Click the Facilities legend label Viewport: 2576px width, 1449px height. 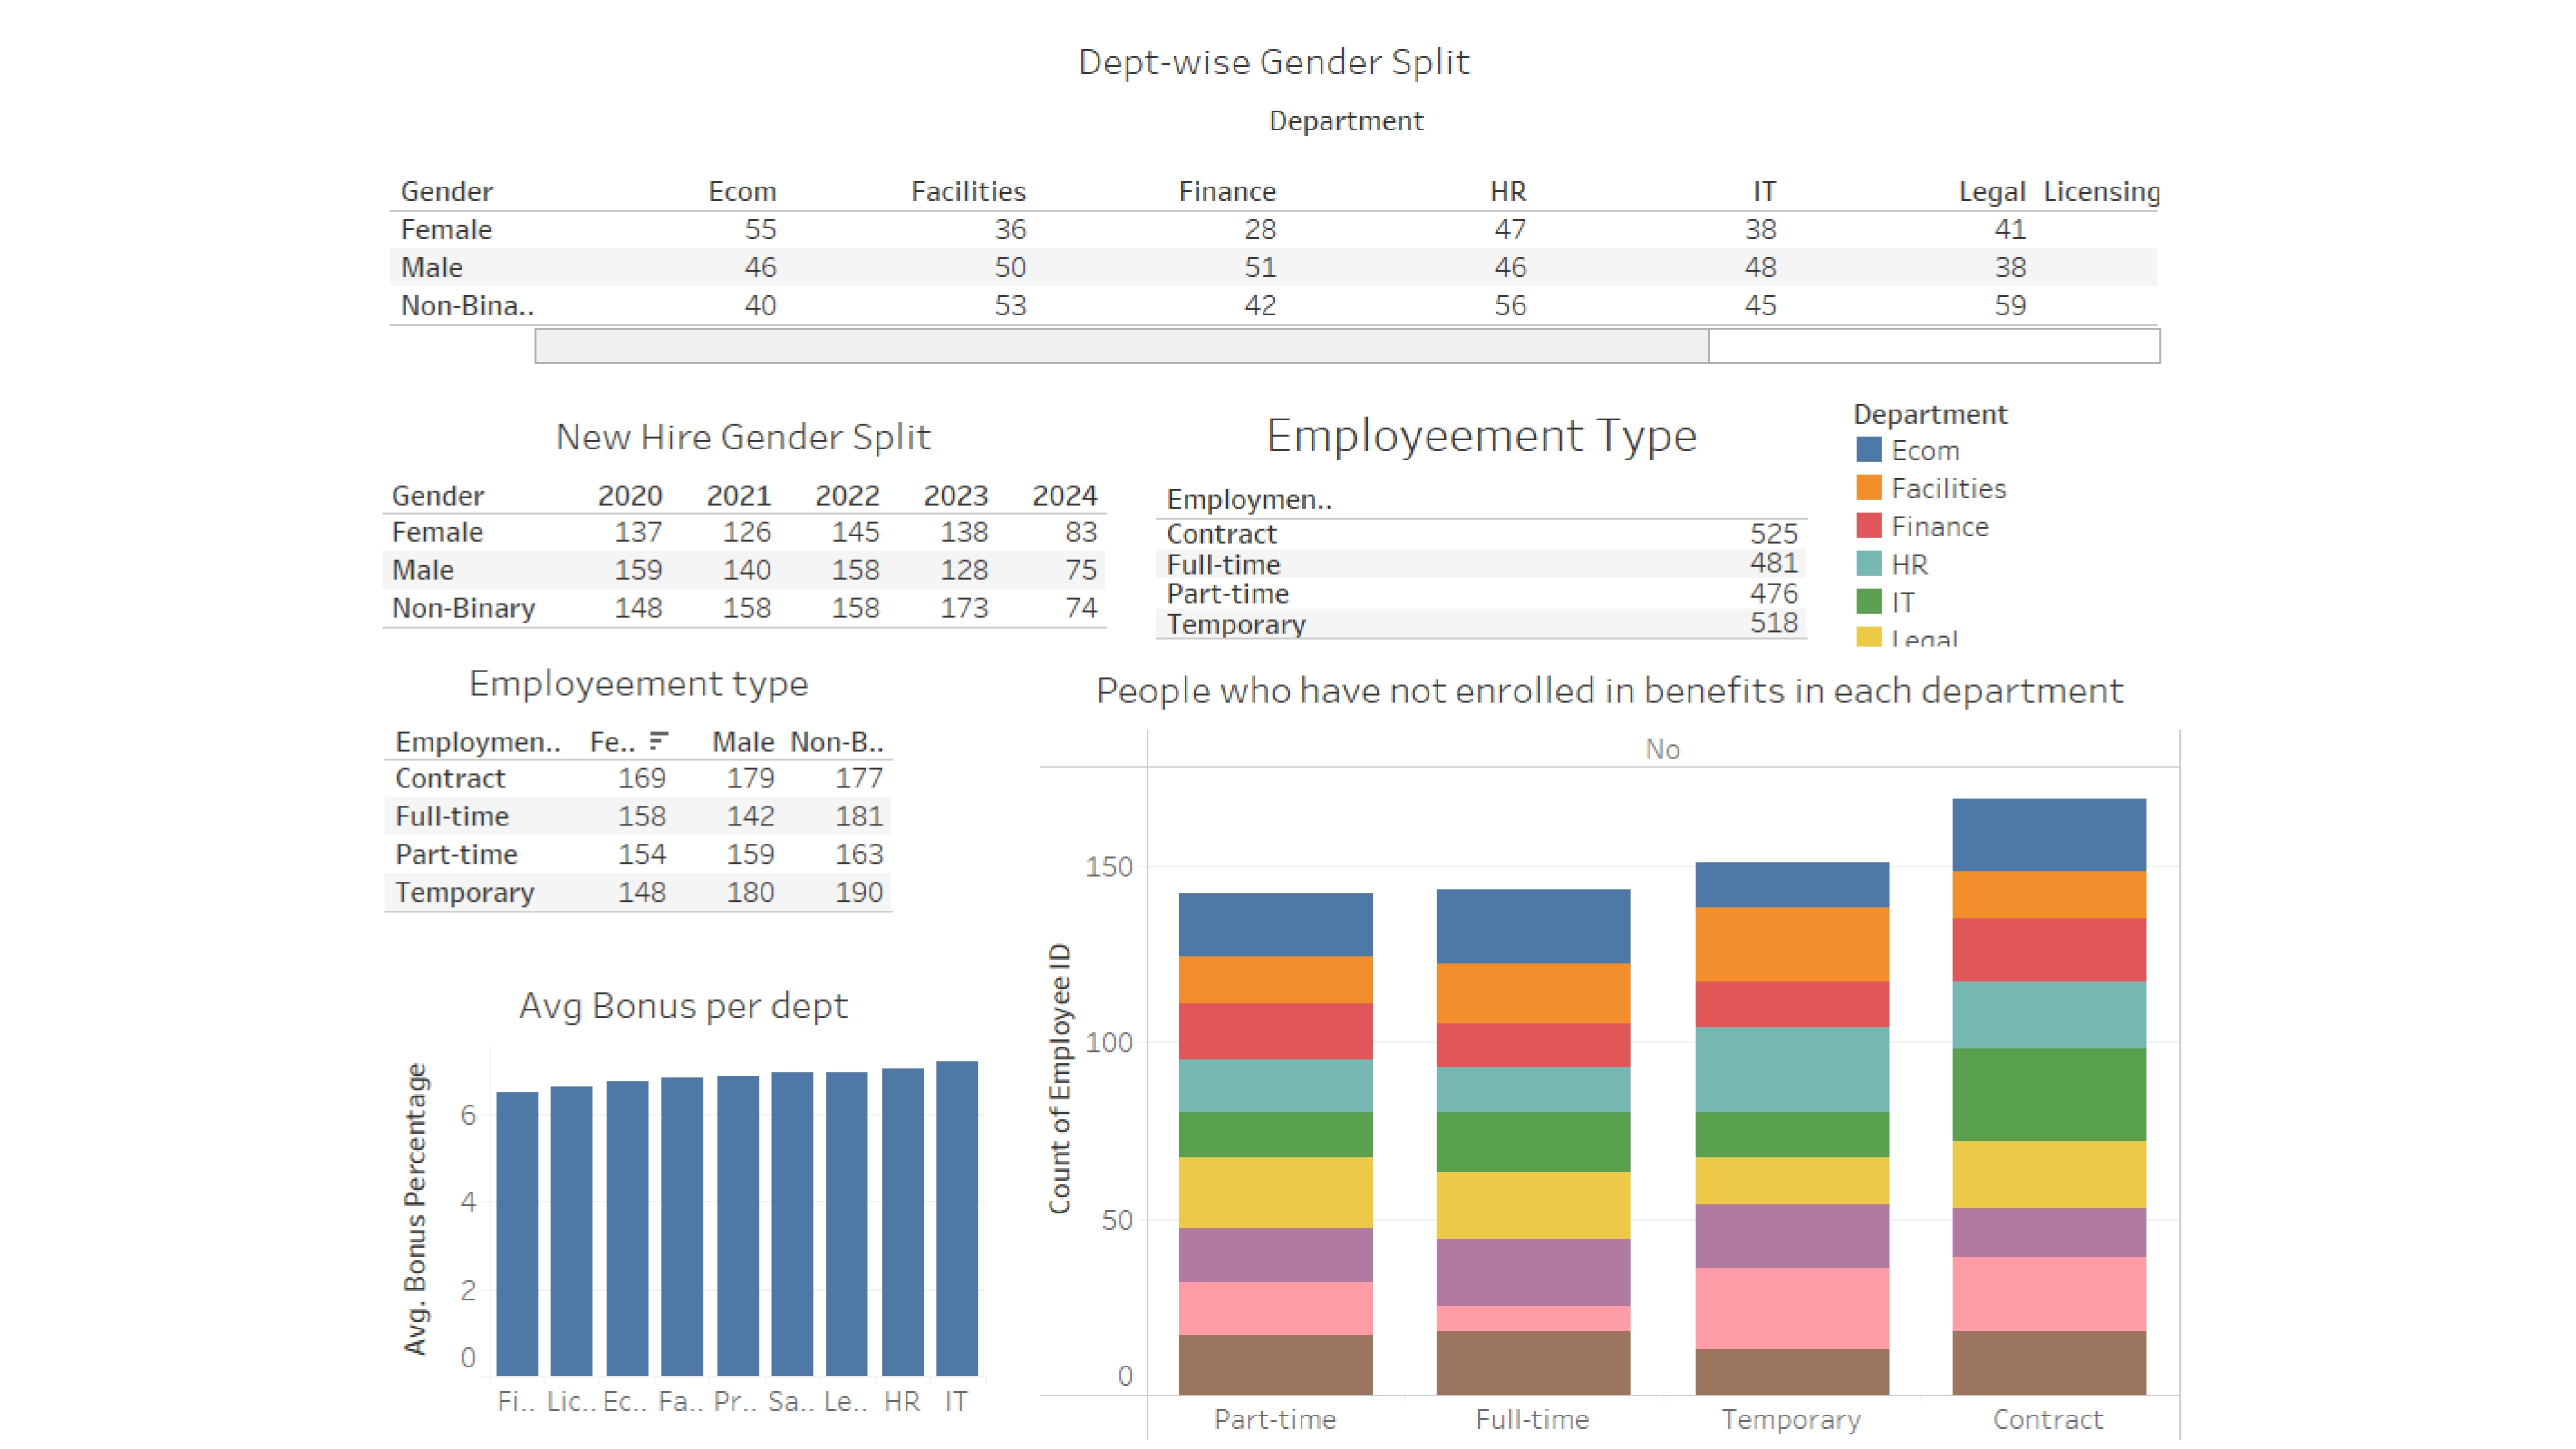[1948, 488]
